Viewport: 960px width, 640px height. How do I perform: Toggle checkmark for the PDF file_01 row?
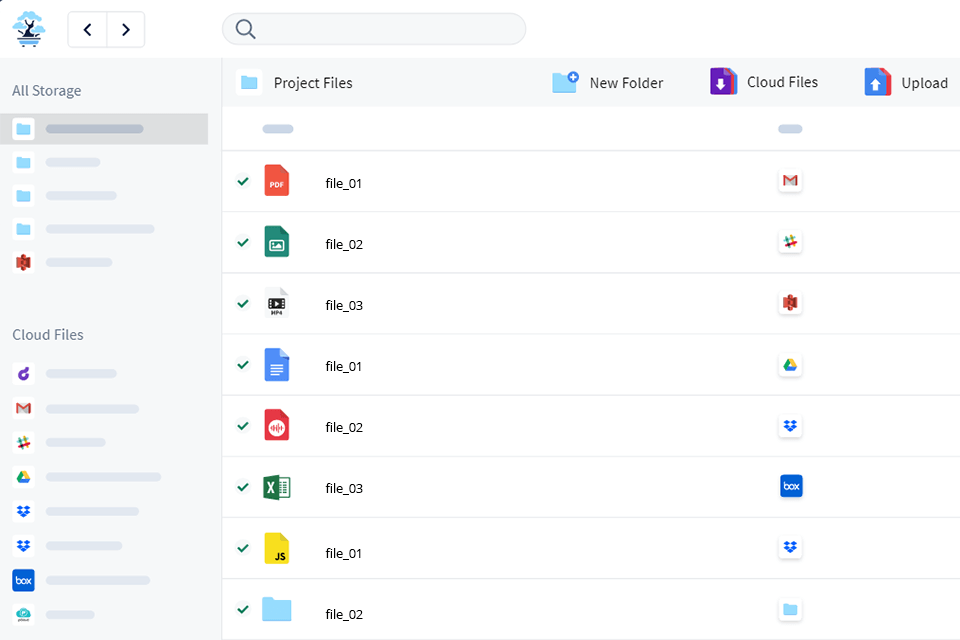(243, 181)
